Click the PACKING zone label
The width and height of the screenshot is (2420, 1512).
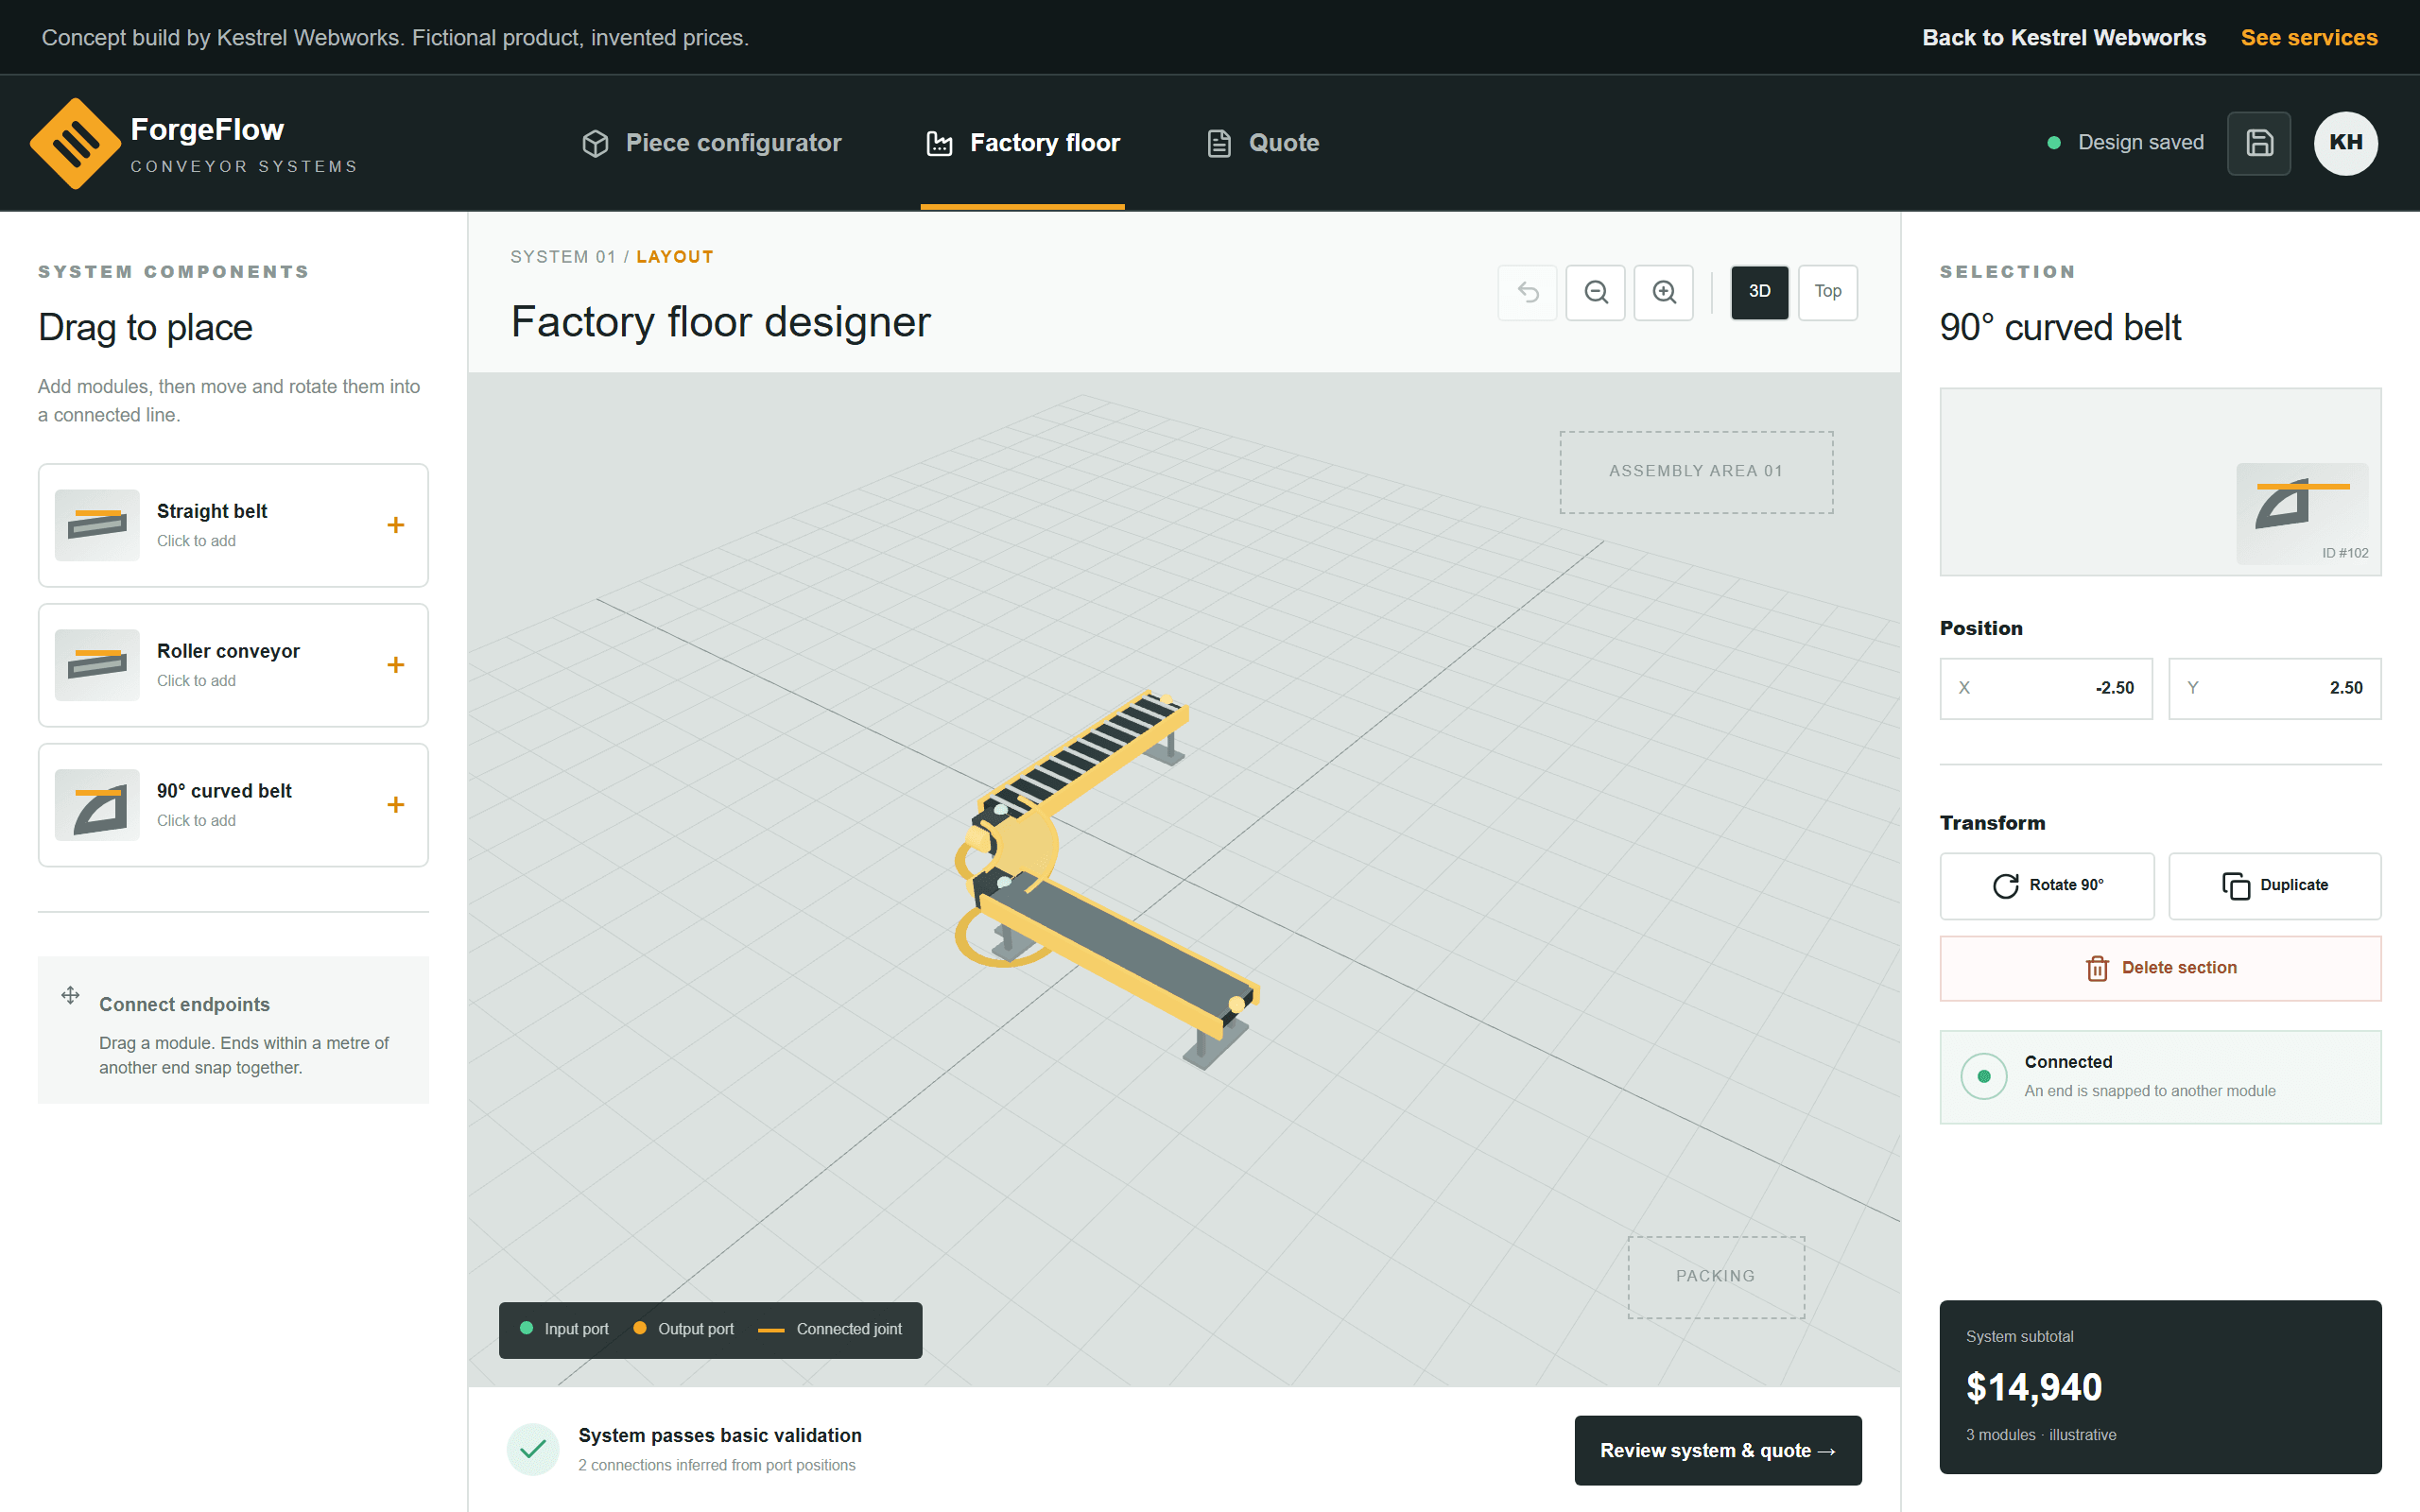(1716, 1276)
